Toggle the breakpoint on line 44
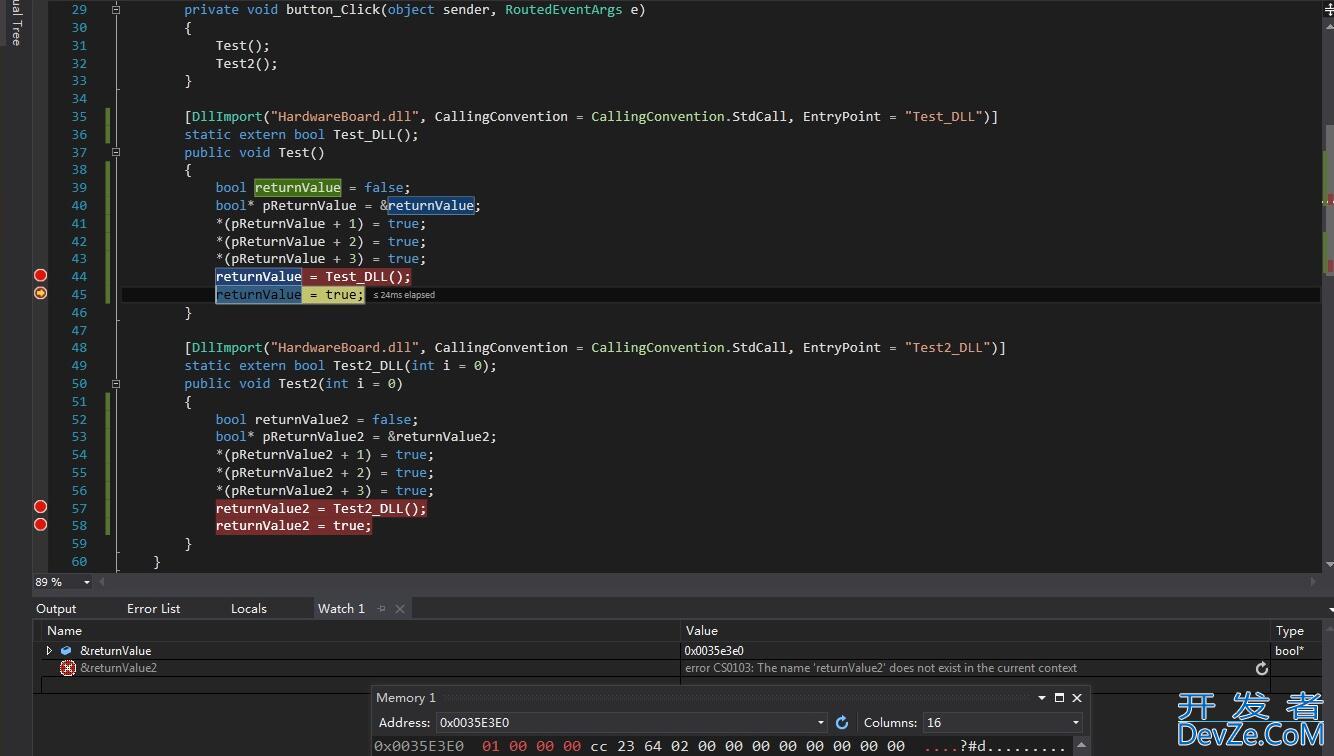 (41, 276)
